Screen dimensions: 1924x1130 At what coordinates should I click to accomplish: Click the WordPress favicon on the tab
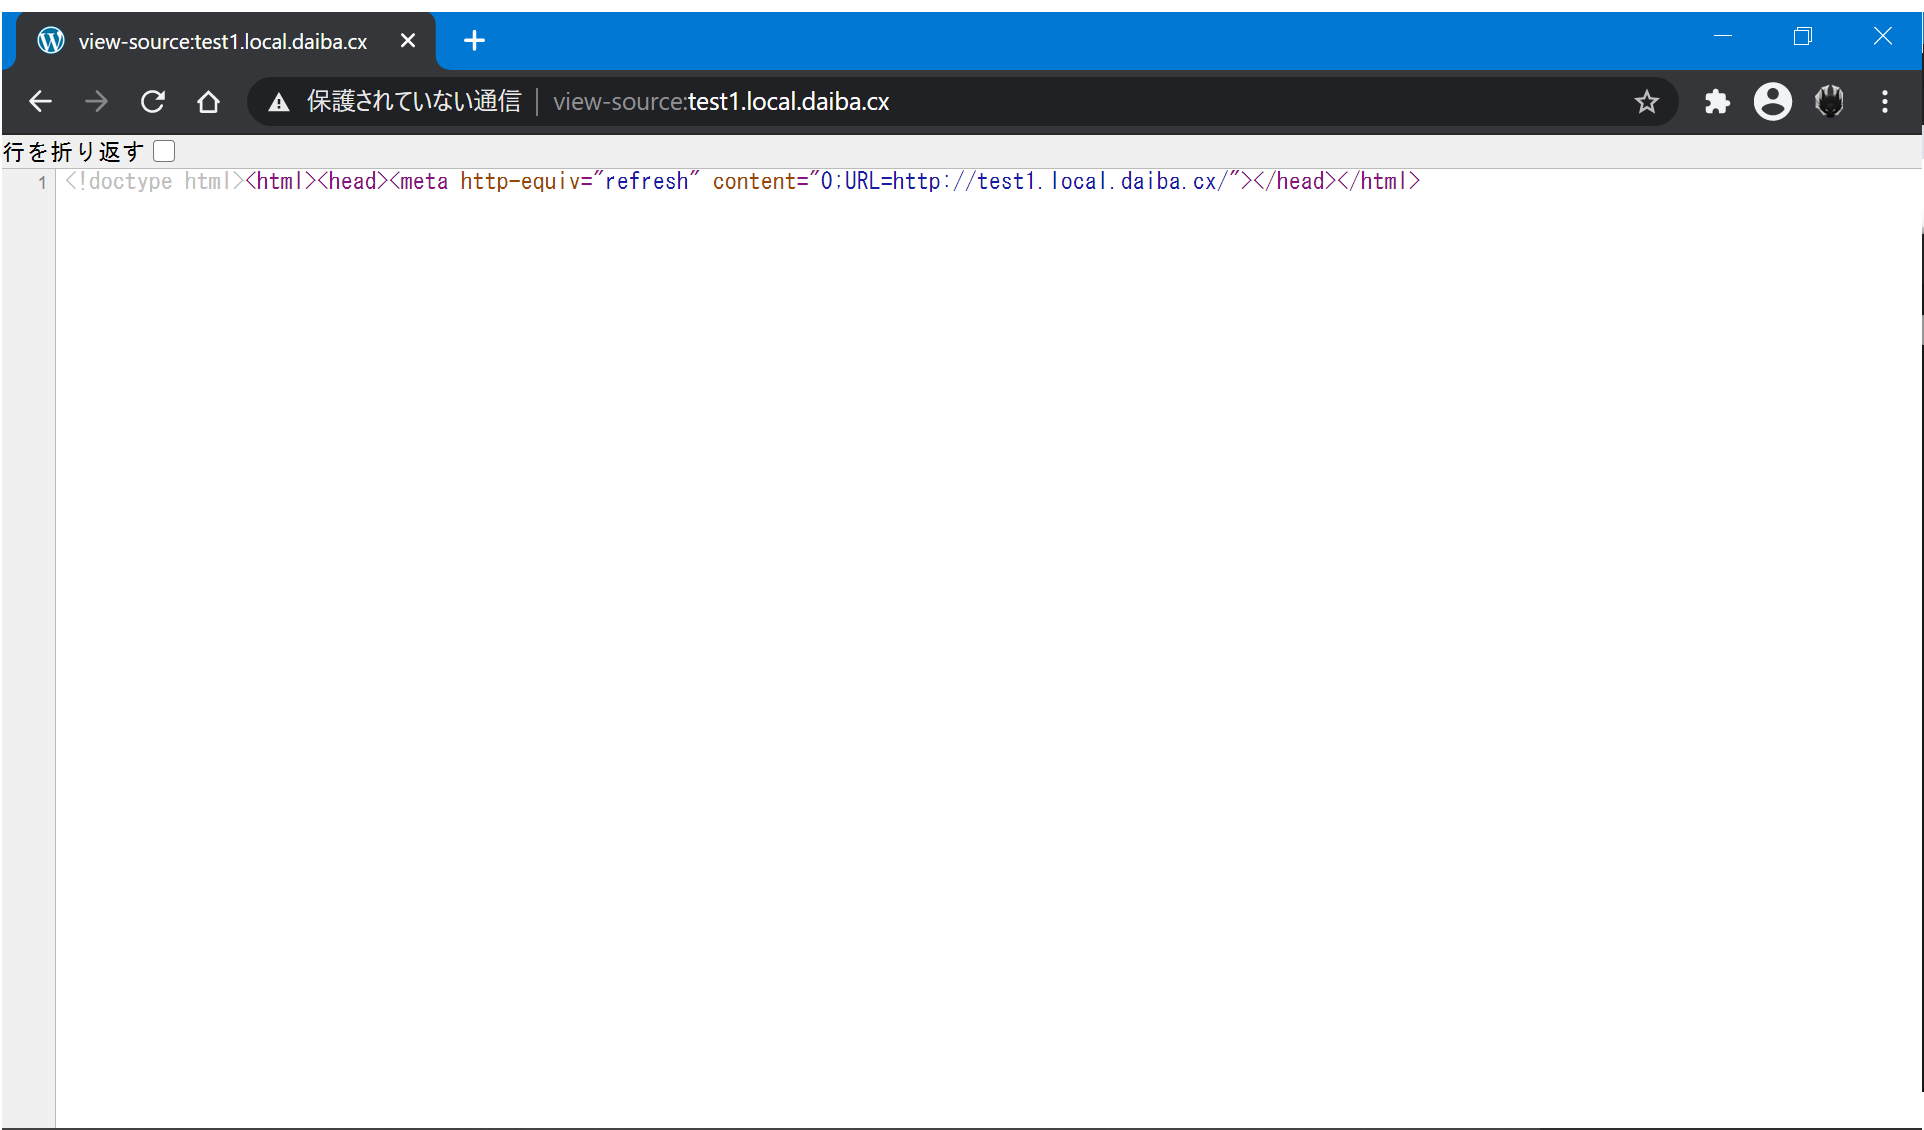51,41
